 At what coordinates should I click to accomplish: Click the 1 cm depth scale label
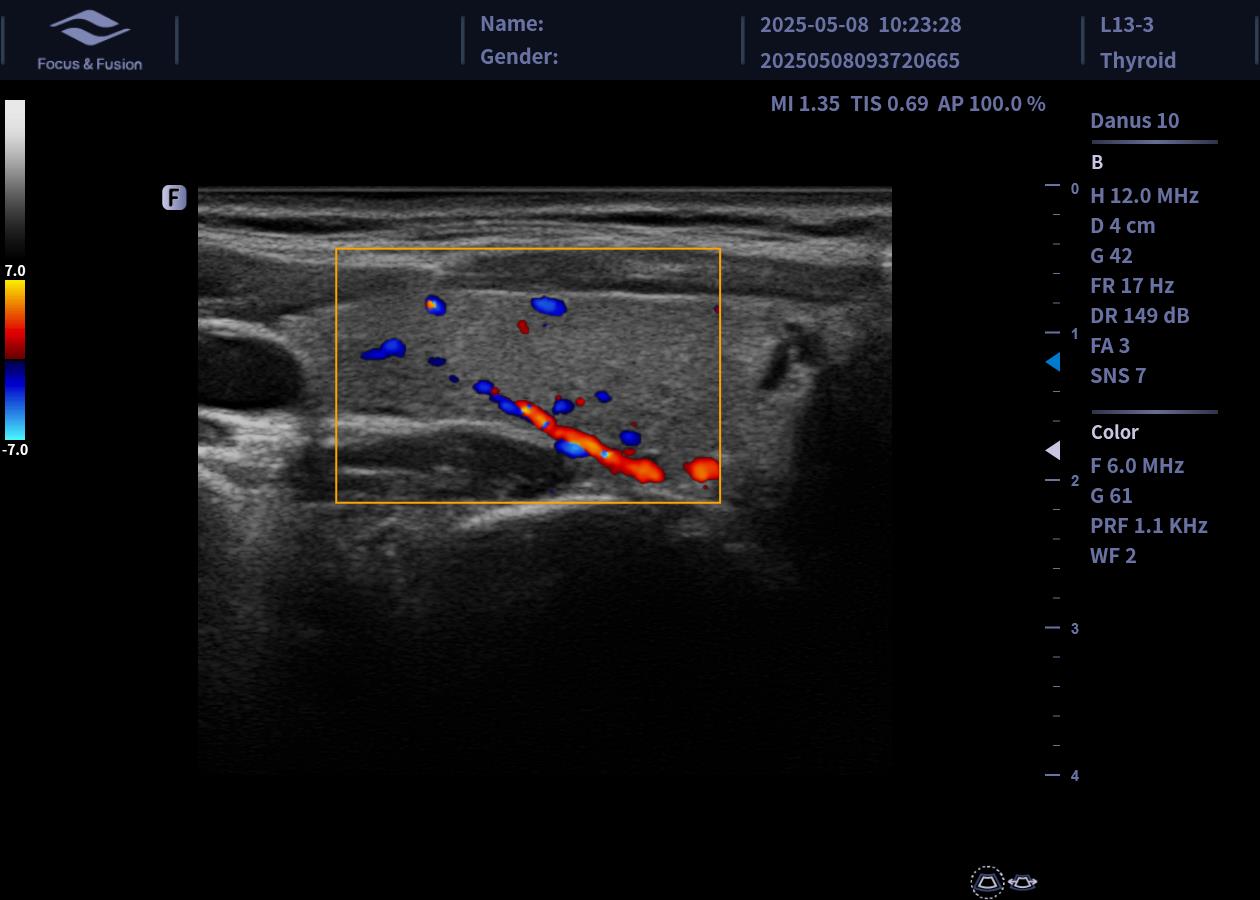(x=1075, y=334)
